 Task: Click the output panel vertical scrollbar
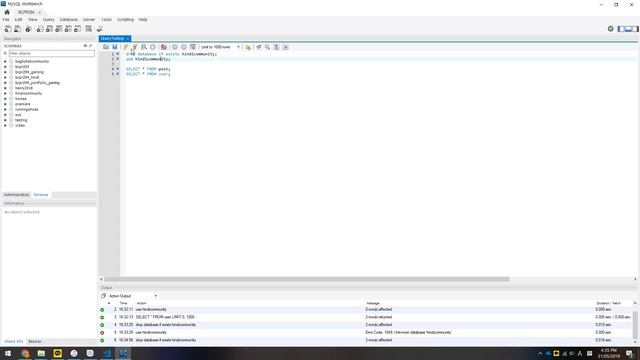click(x=635, y=324)
